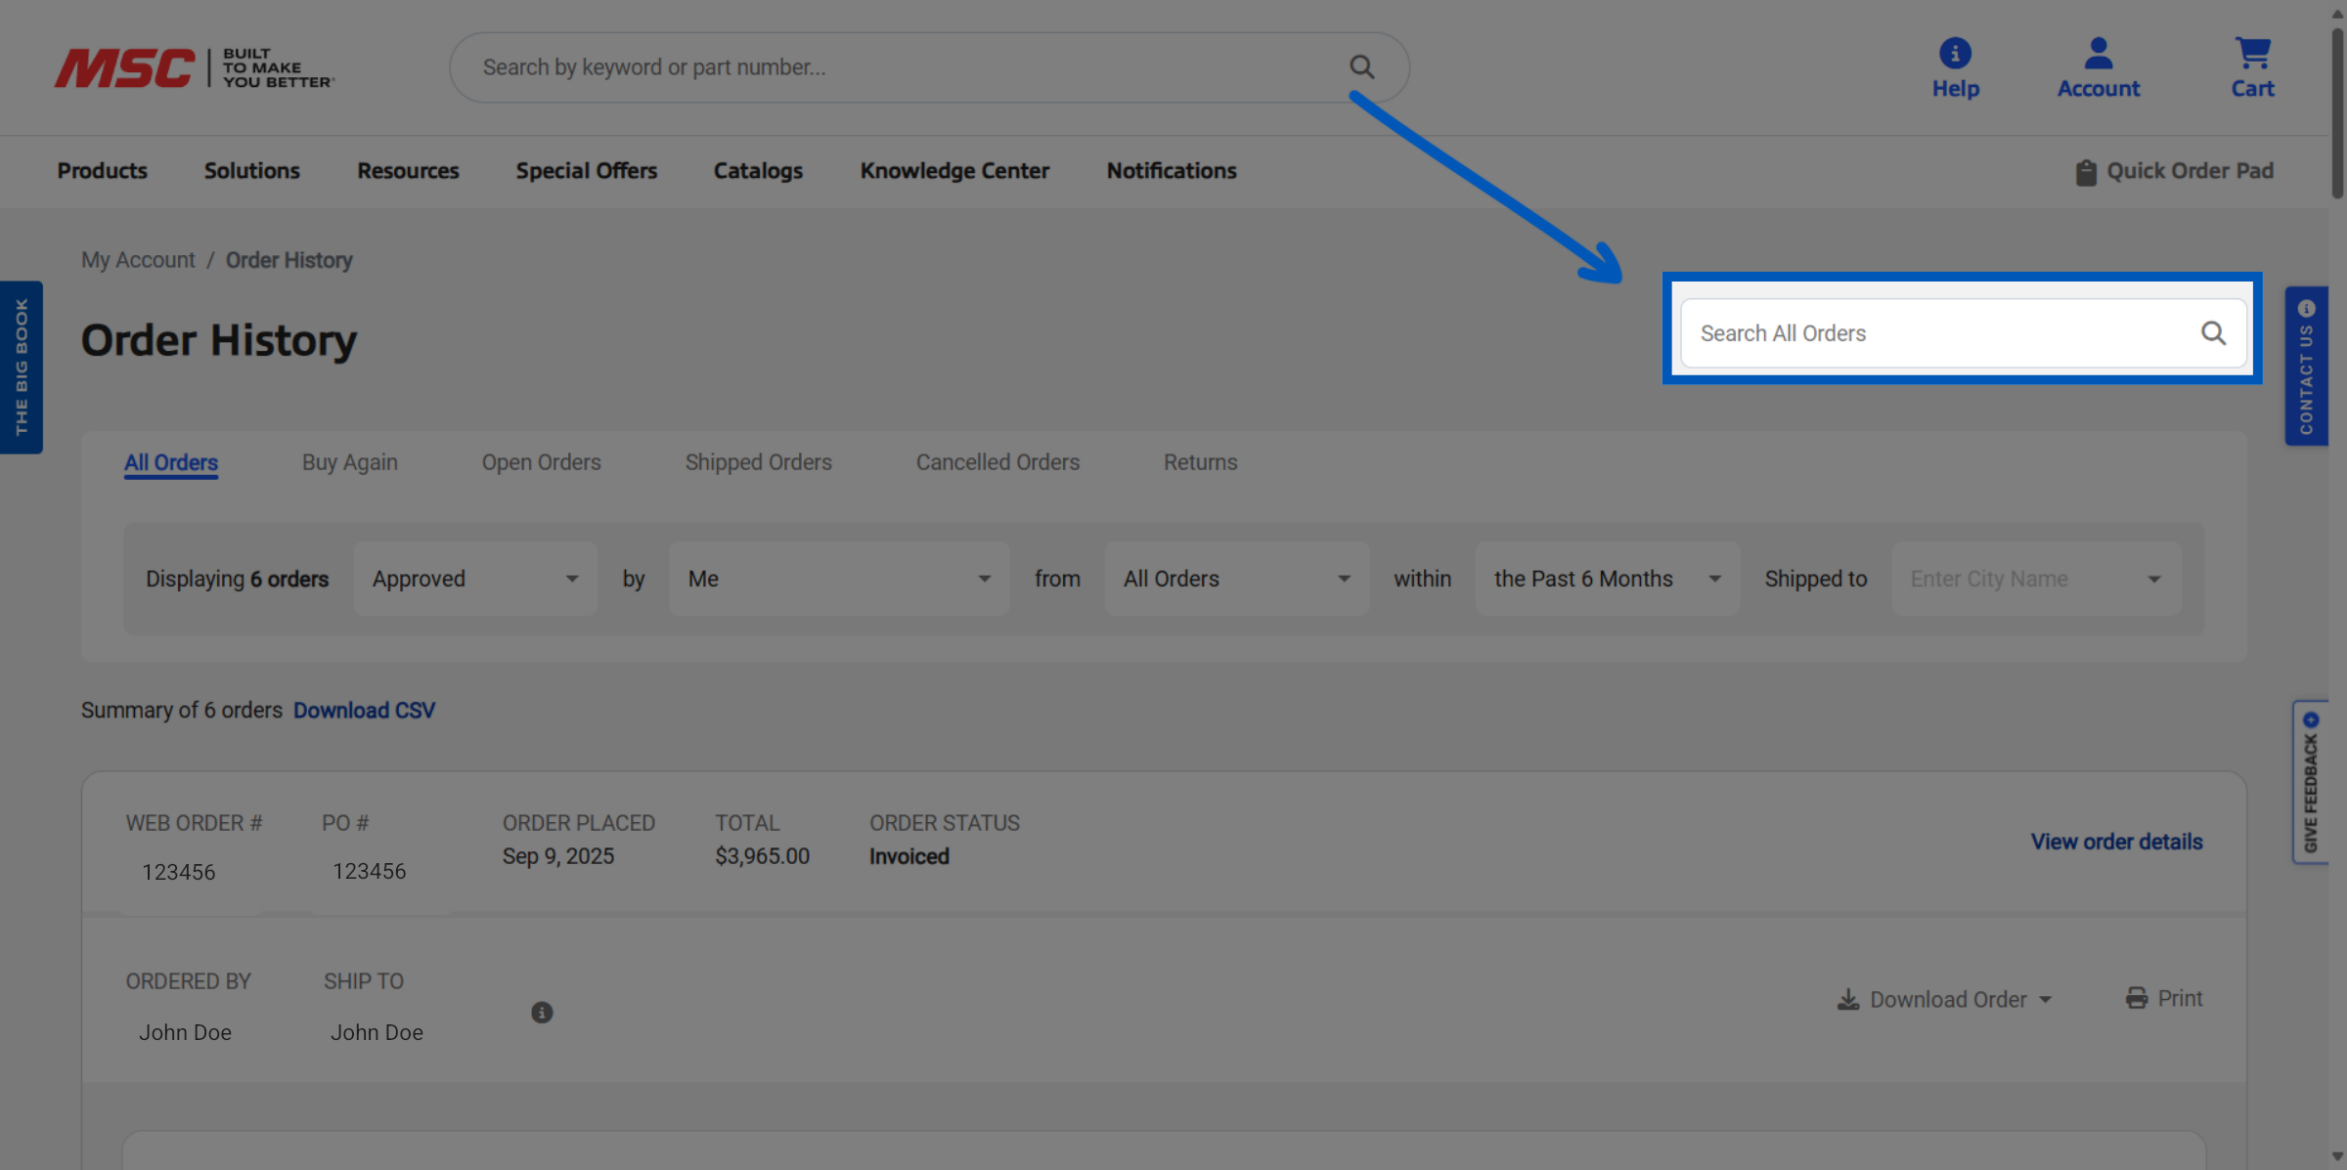The width and height of the screenshot is (2347, 1170).
Task: Open the Products menu
Action: click(102, 171)
